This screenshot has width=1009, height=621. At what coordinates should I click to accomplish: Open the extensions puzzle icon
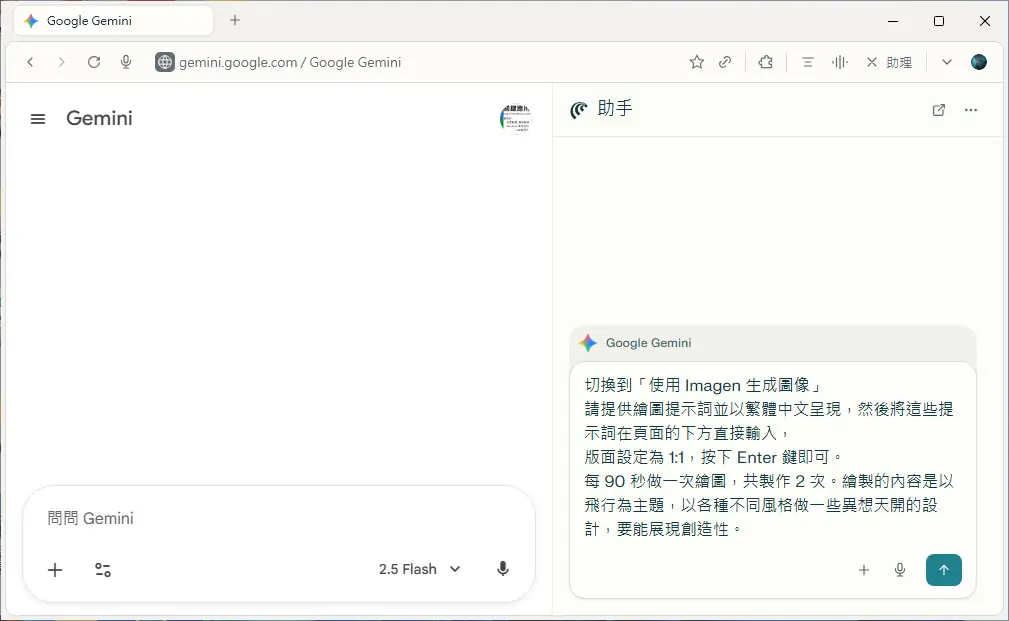(x=766, y=62)
